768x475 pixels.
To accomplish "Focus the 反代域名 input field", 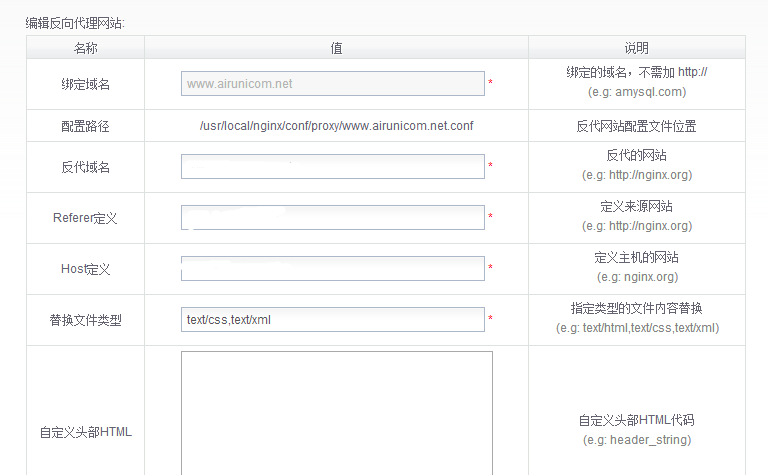I will [332, 167].
